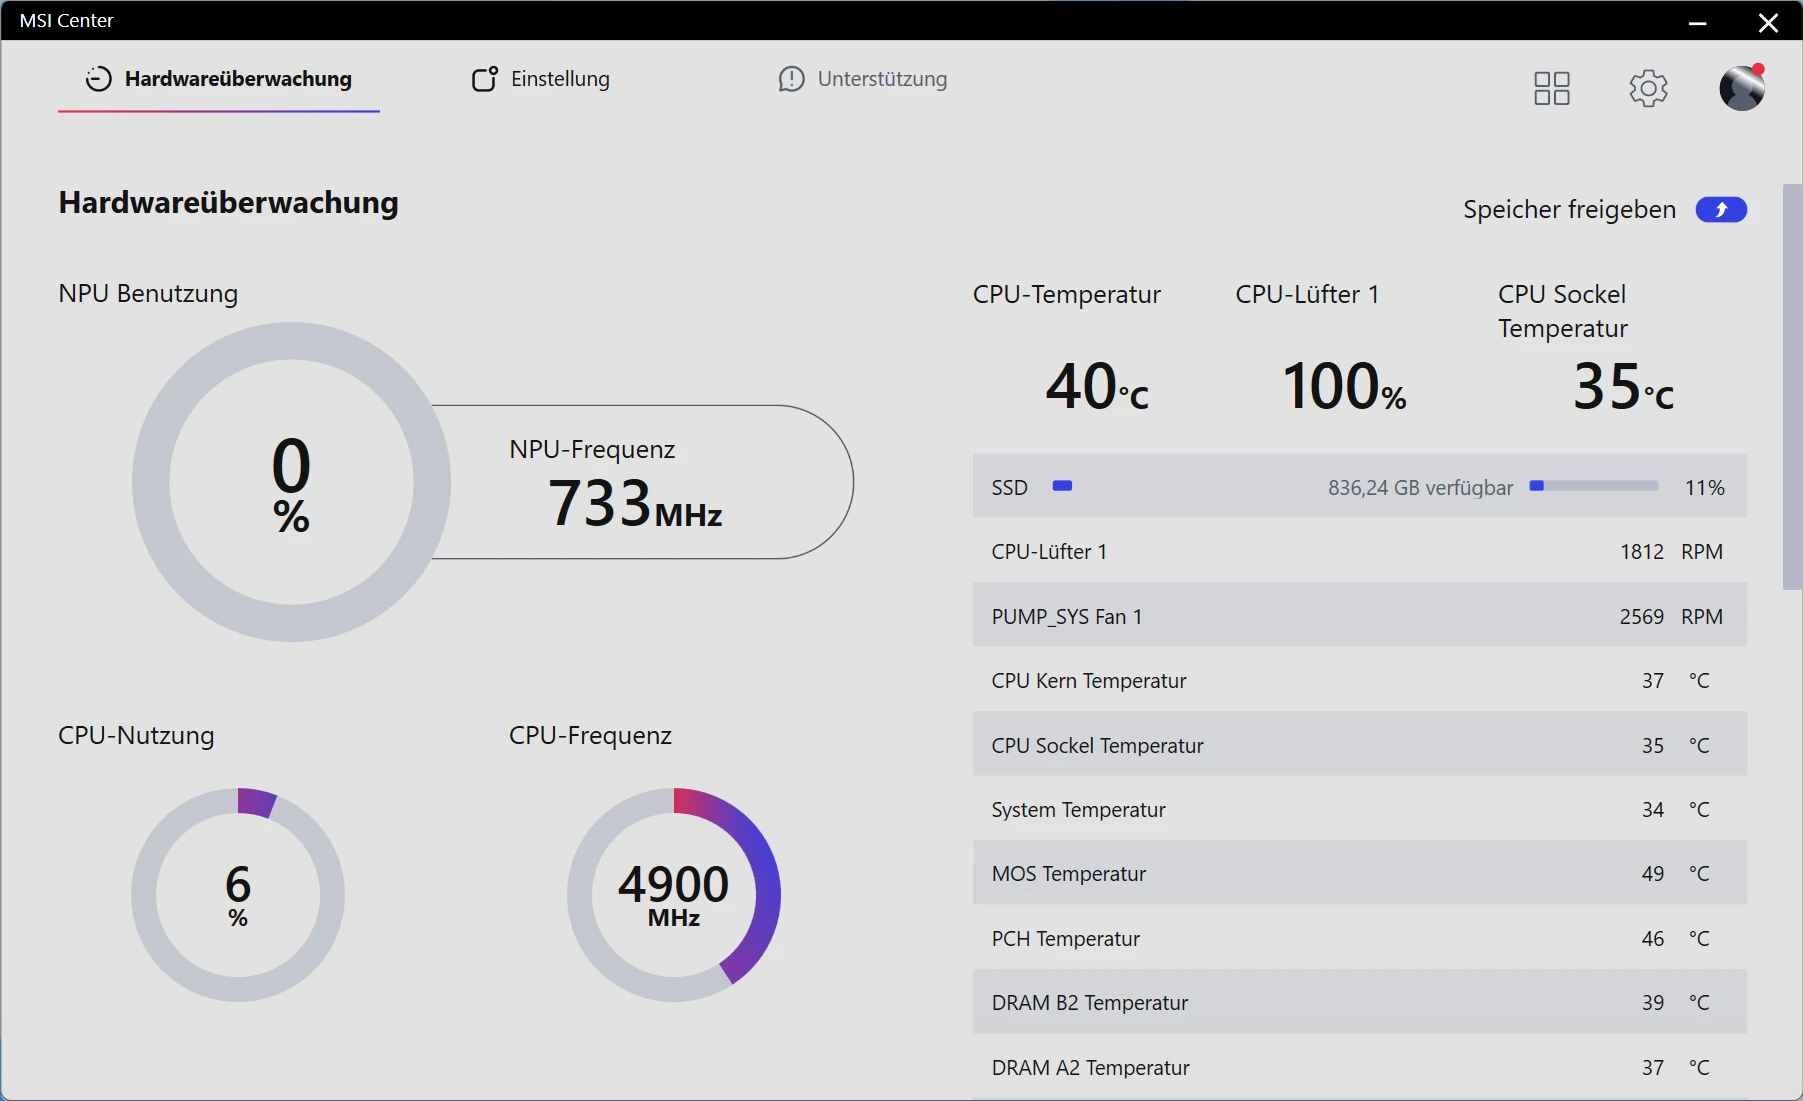The width and height of the screenshot is (1803, 1101).
Task: Click the Unterstützung speech bubble icon
Action: [791, 79]
